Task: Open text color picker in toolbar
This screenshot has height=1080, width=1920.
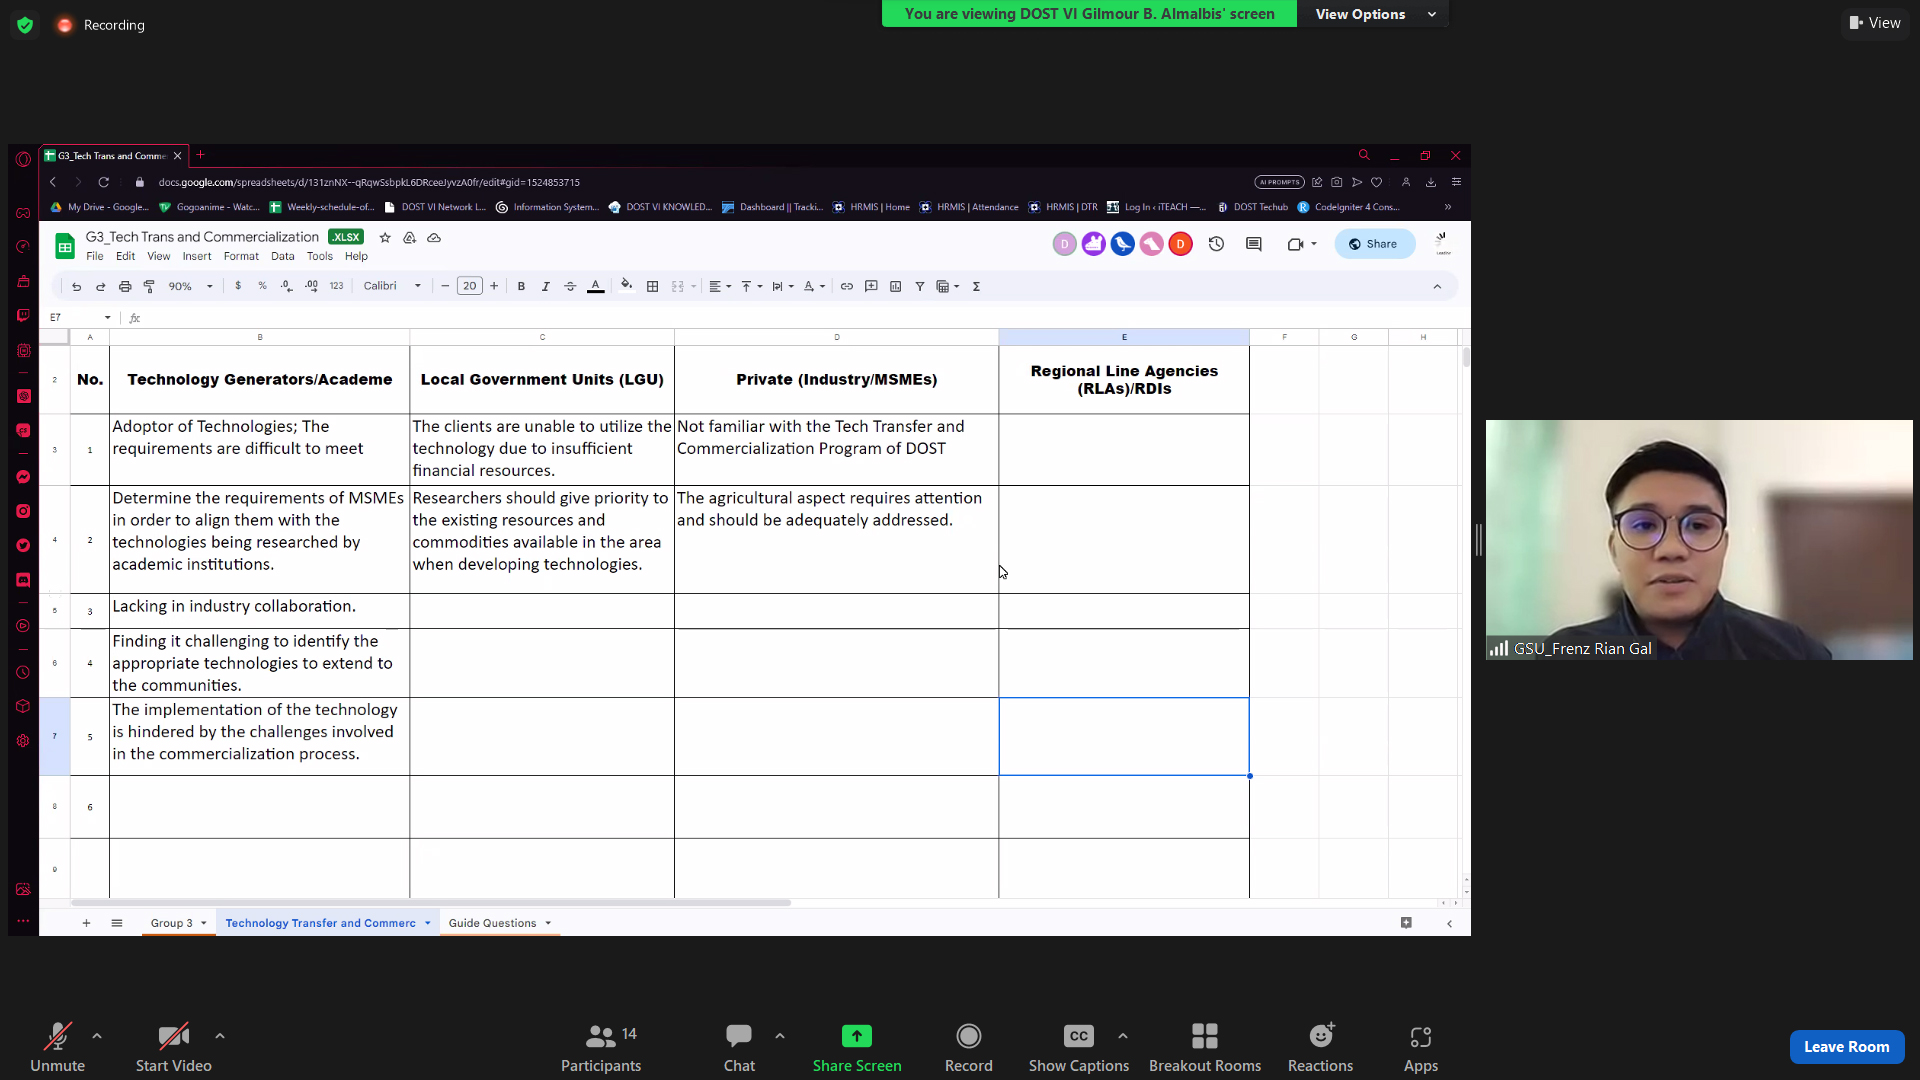Action: point(595,286)
